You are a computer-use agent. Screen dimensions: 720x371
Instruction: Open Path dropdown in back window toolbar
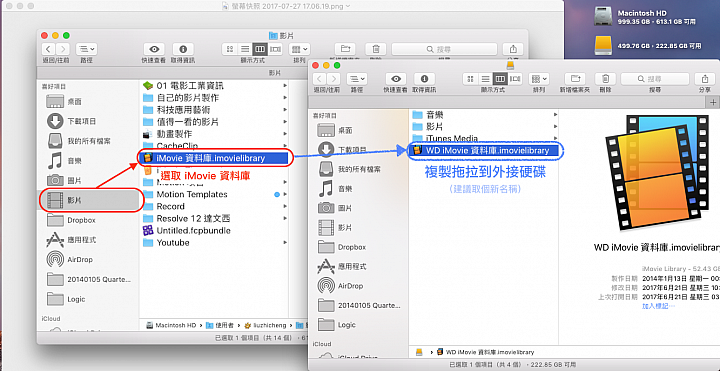86,49
